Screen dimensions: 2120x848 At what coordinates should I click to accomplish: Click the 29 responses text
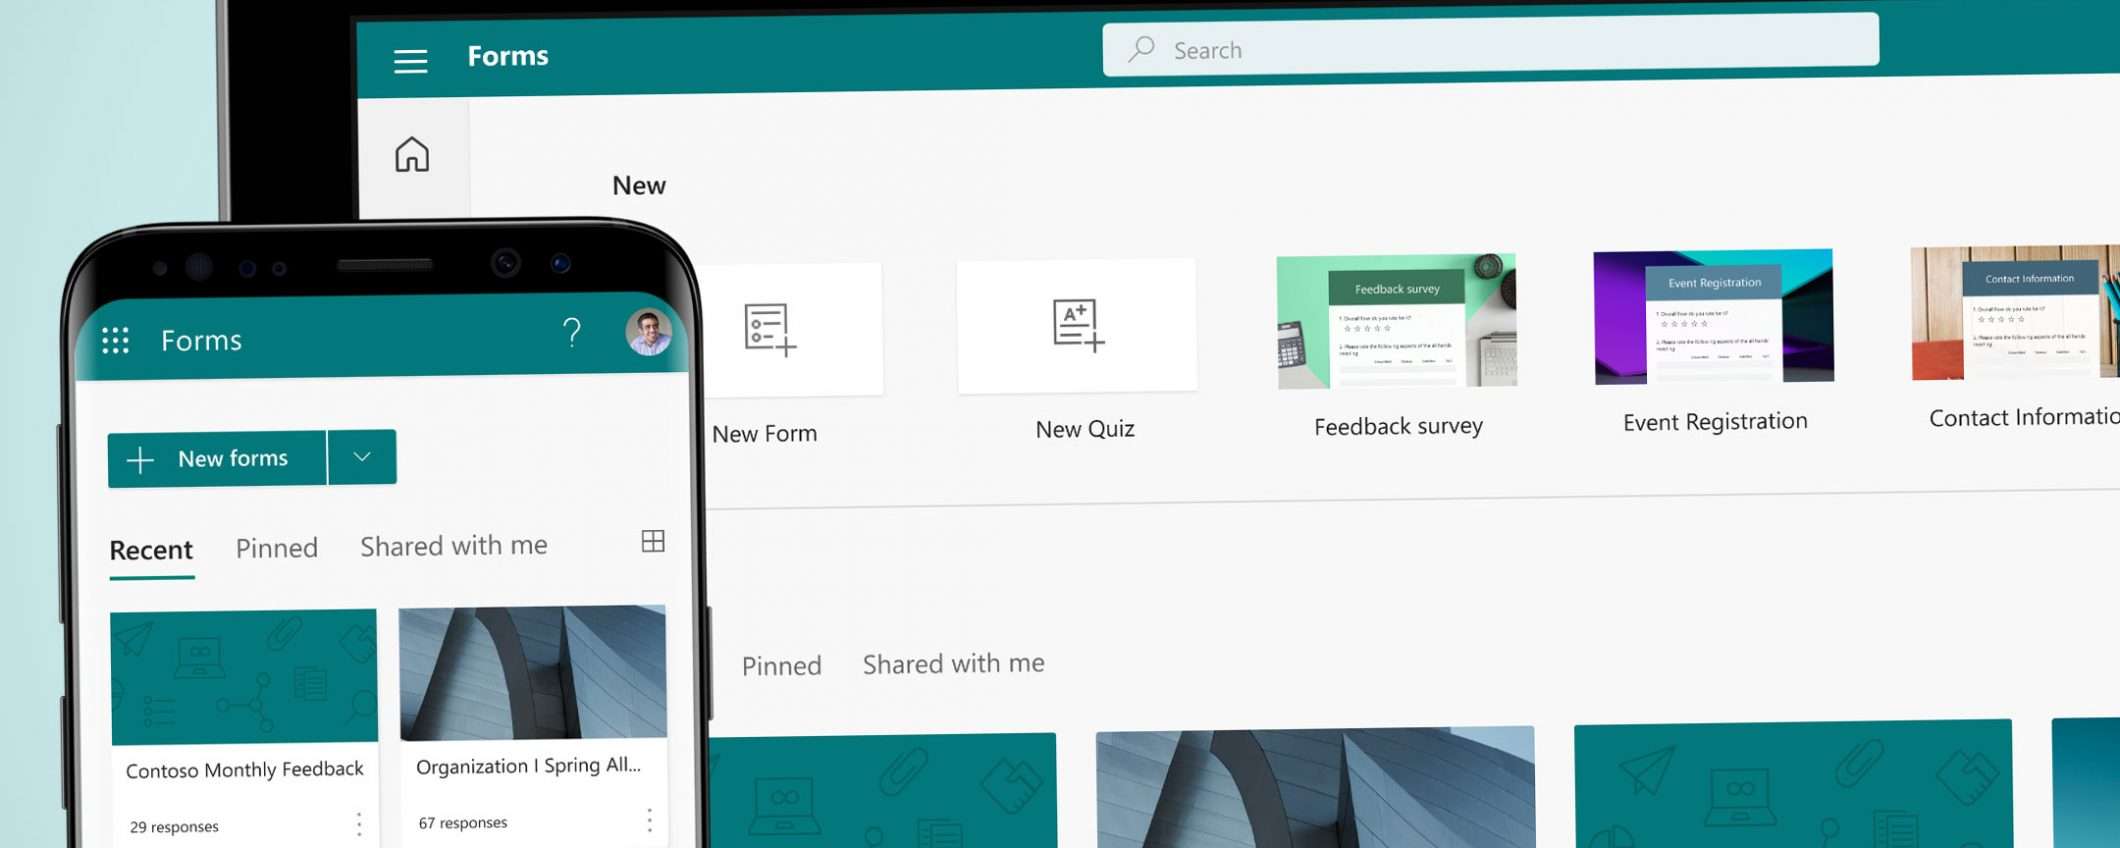[174, 827]
